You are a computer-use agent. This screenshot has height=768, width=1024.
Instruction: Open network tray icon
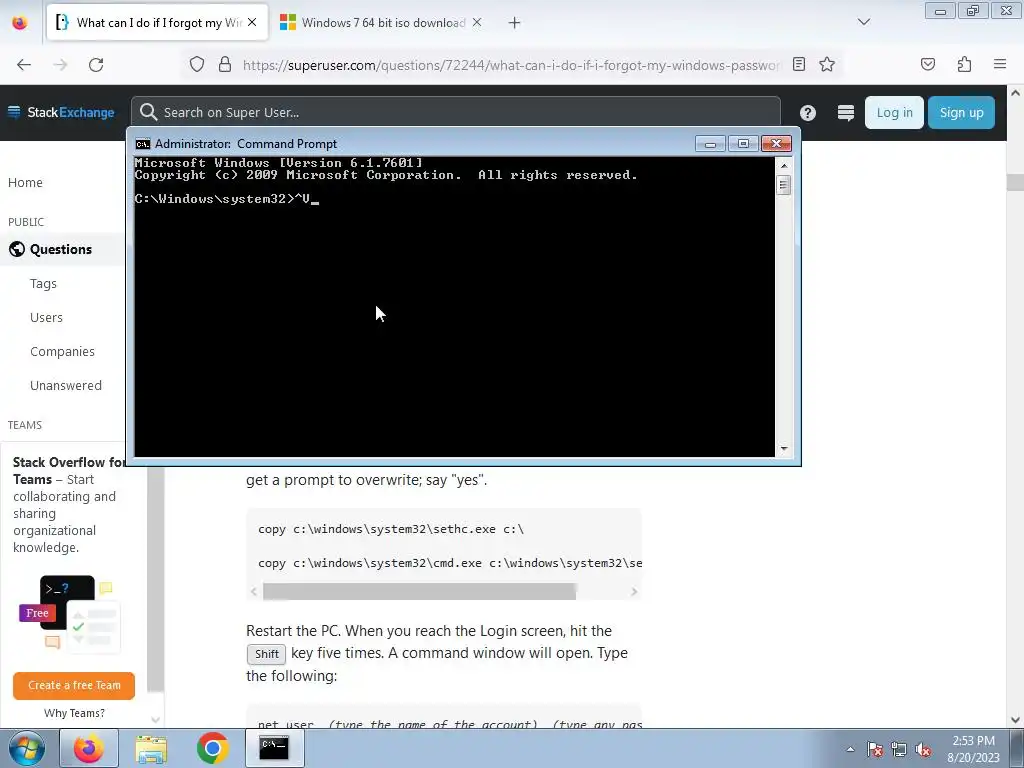click(x=899, y=749)
